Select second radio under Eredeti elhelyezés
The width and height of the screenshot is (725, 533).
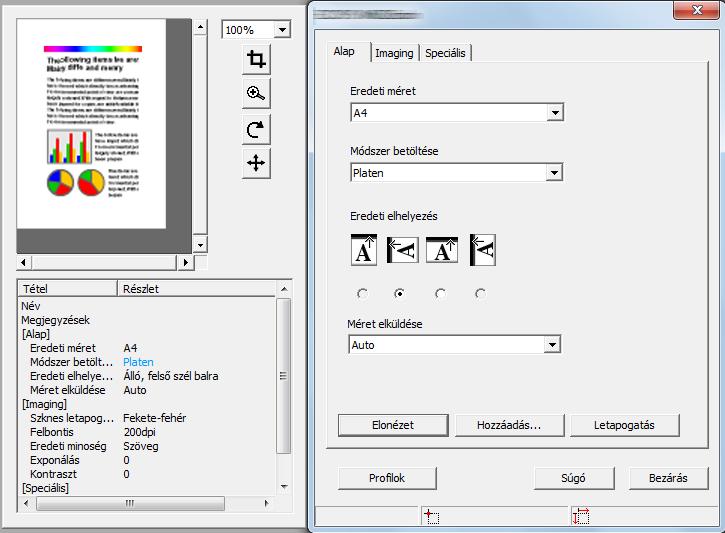(x=399, y=294)
